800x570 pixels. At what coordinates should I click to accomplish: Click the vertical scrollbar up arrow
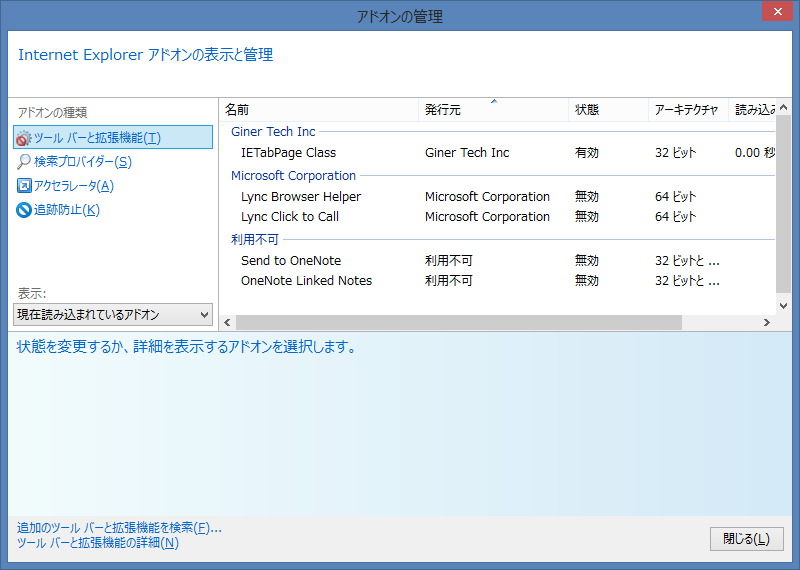784,107
